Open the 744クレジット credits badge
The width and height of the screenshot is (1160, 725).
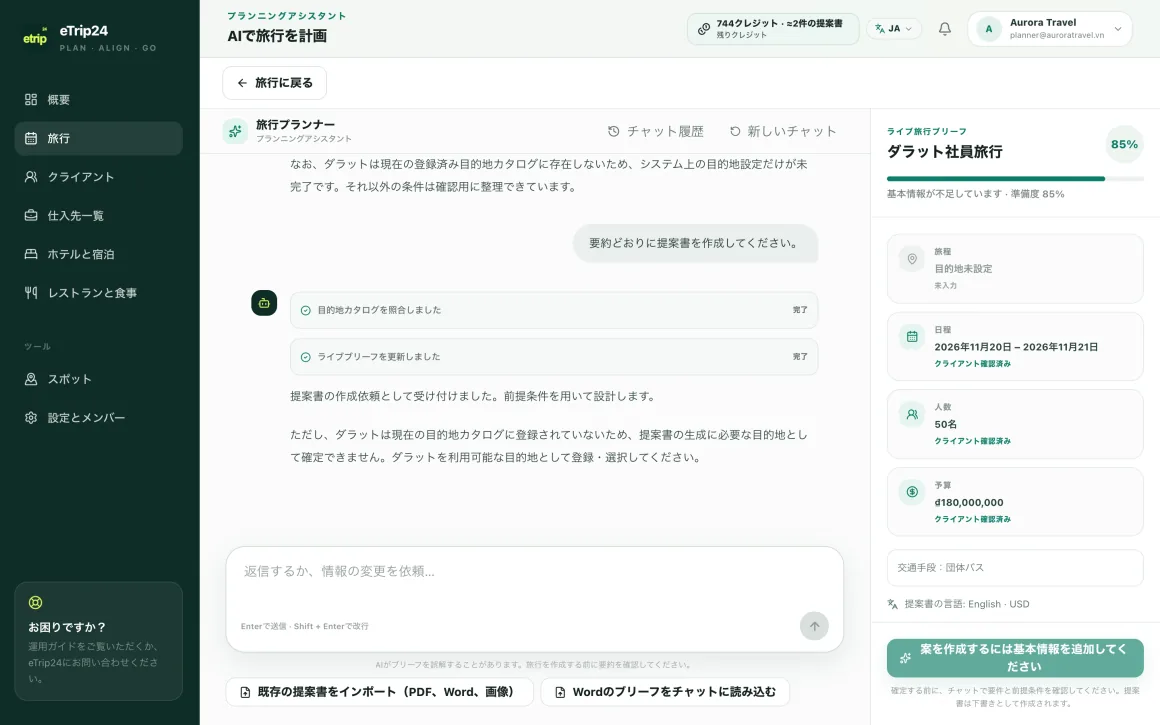coord(773,29)
